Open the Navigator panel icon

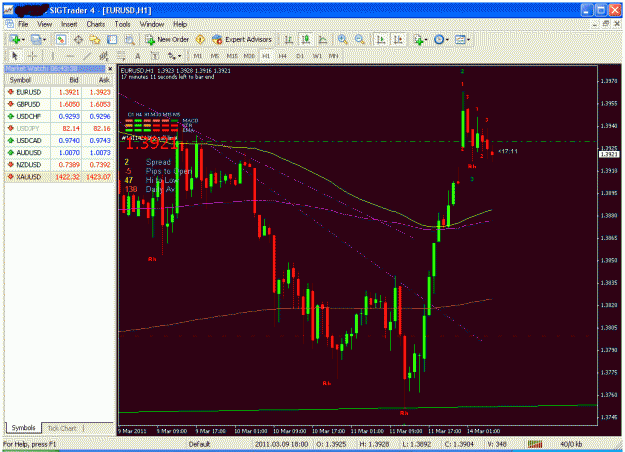[x=95, y=39]
